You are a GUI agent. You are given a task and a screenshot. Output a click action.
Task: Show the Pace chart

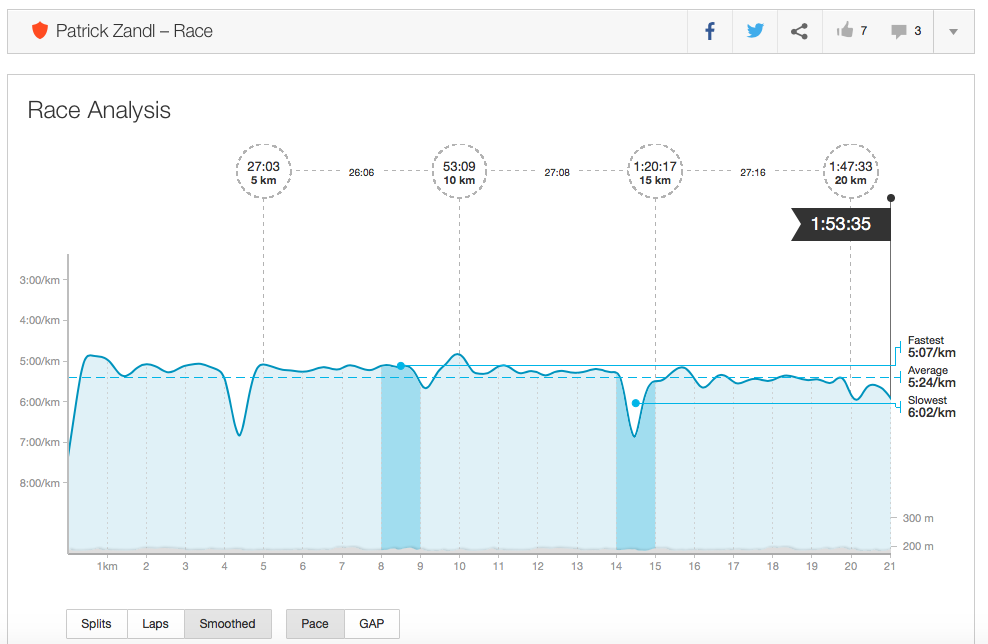click(315, 624)
